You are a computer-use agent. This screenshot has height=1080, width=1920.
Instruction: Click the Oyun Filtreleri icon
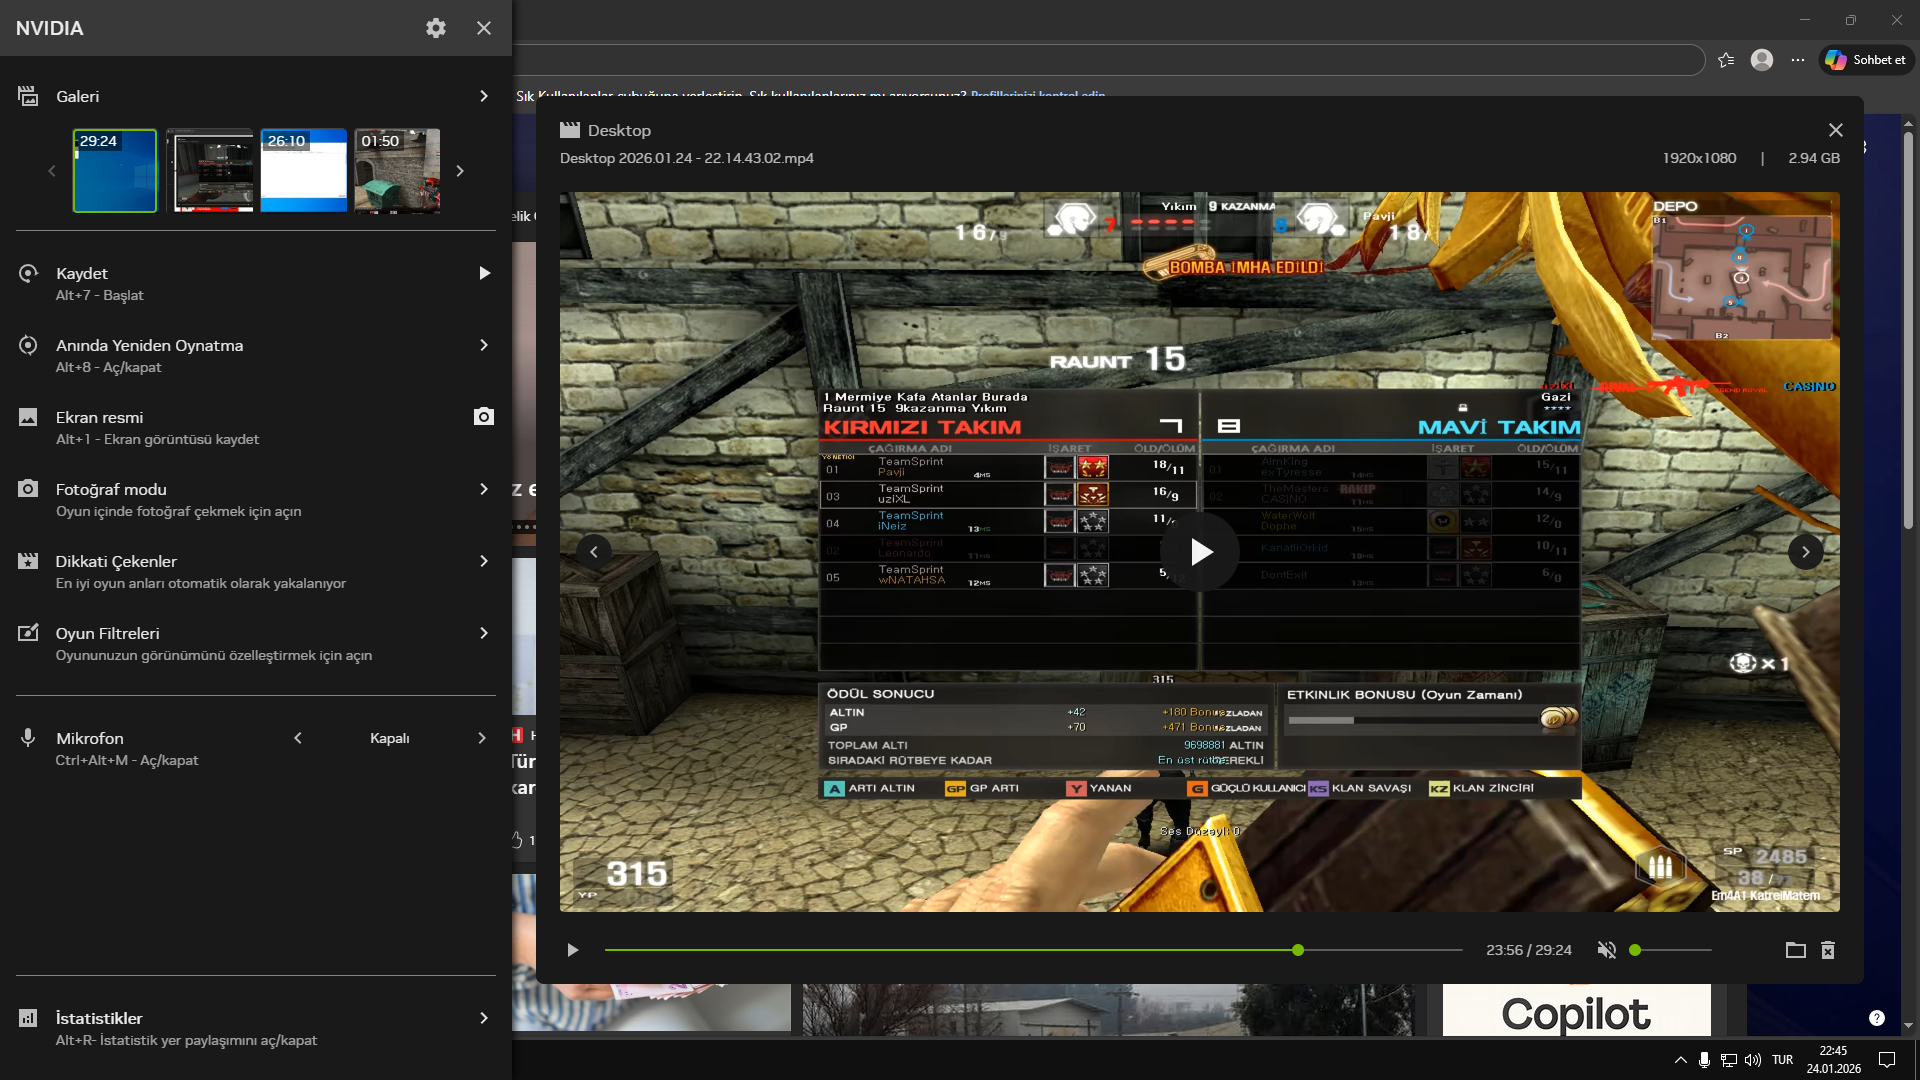[28, 633]
